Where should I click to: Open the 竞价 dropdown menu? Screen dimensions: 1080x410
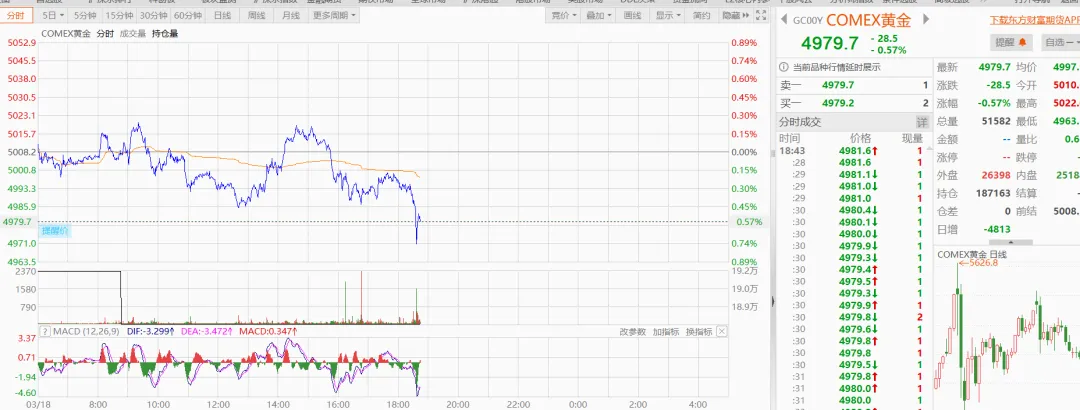[565, 15]
